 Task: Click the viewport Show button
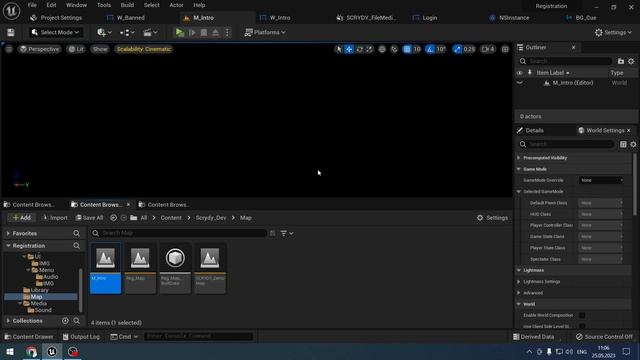(x=100, y=49)
